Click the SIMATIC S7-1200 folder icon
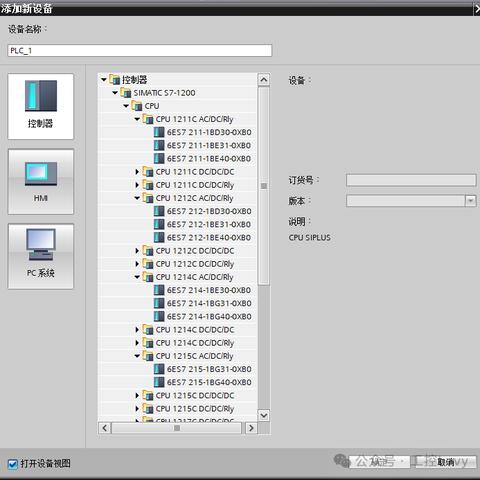 pos(126,93)
